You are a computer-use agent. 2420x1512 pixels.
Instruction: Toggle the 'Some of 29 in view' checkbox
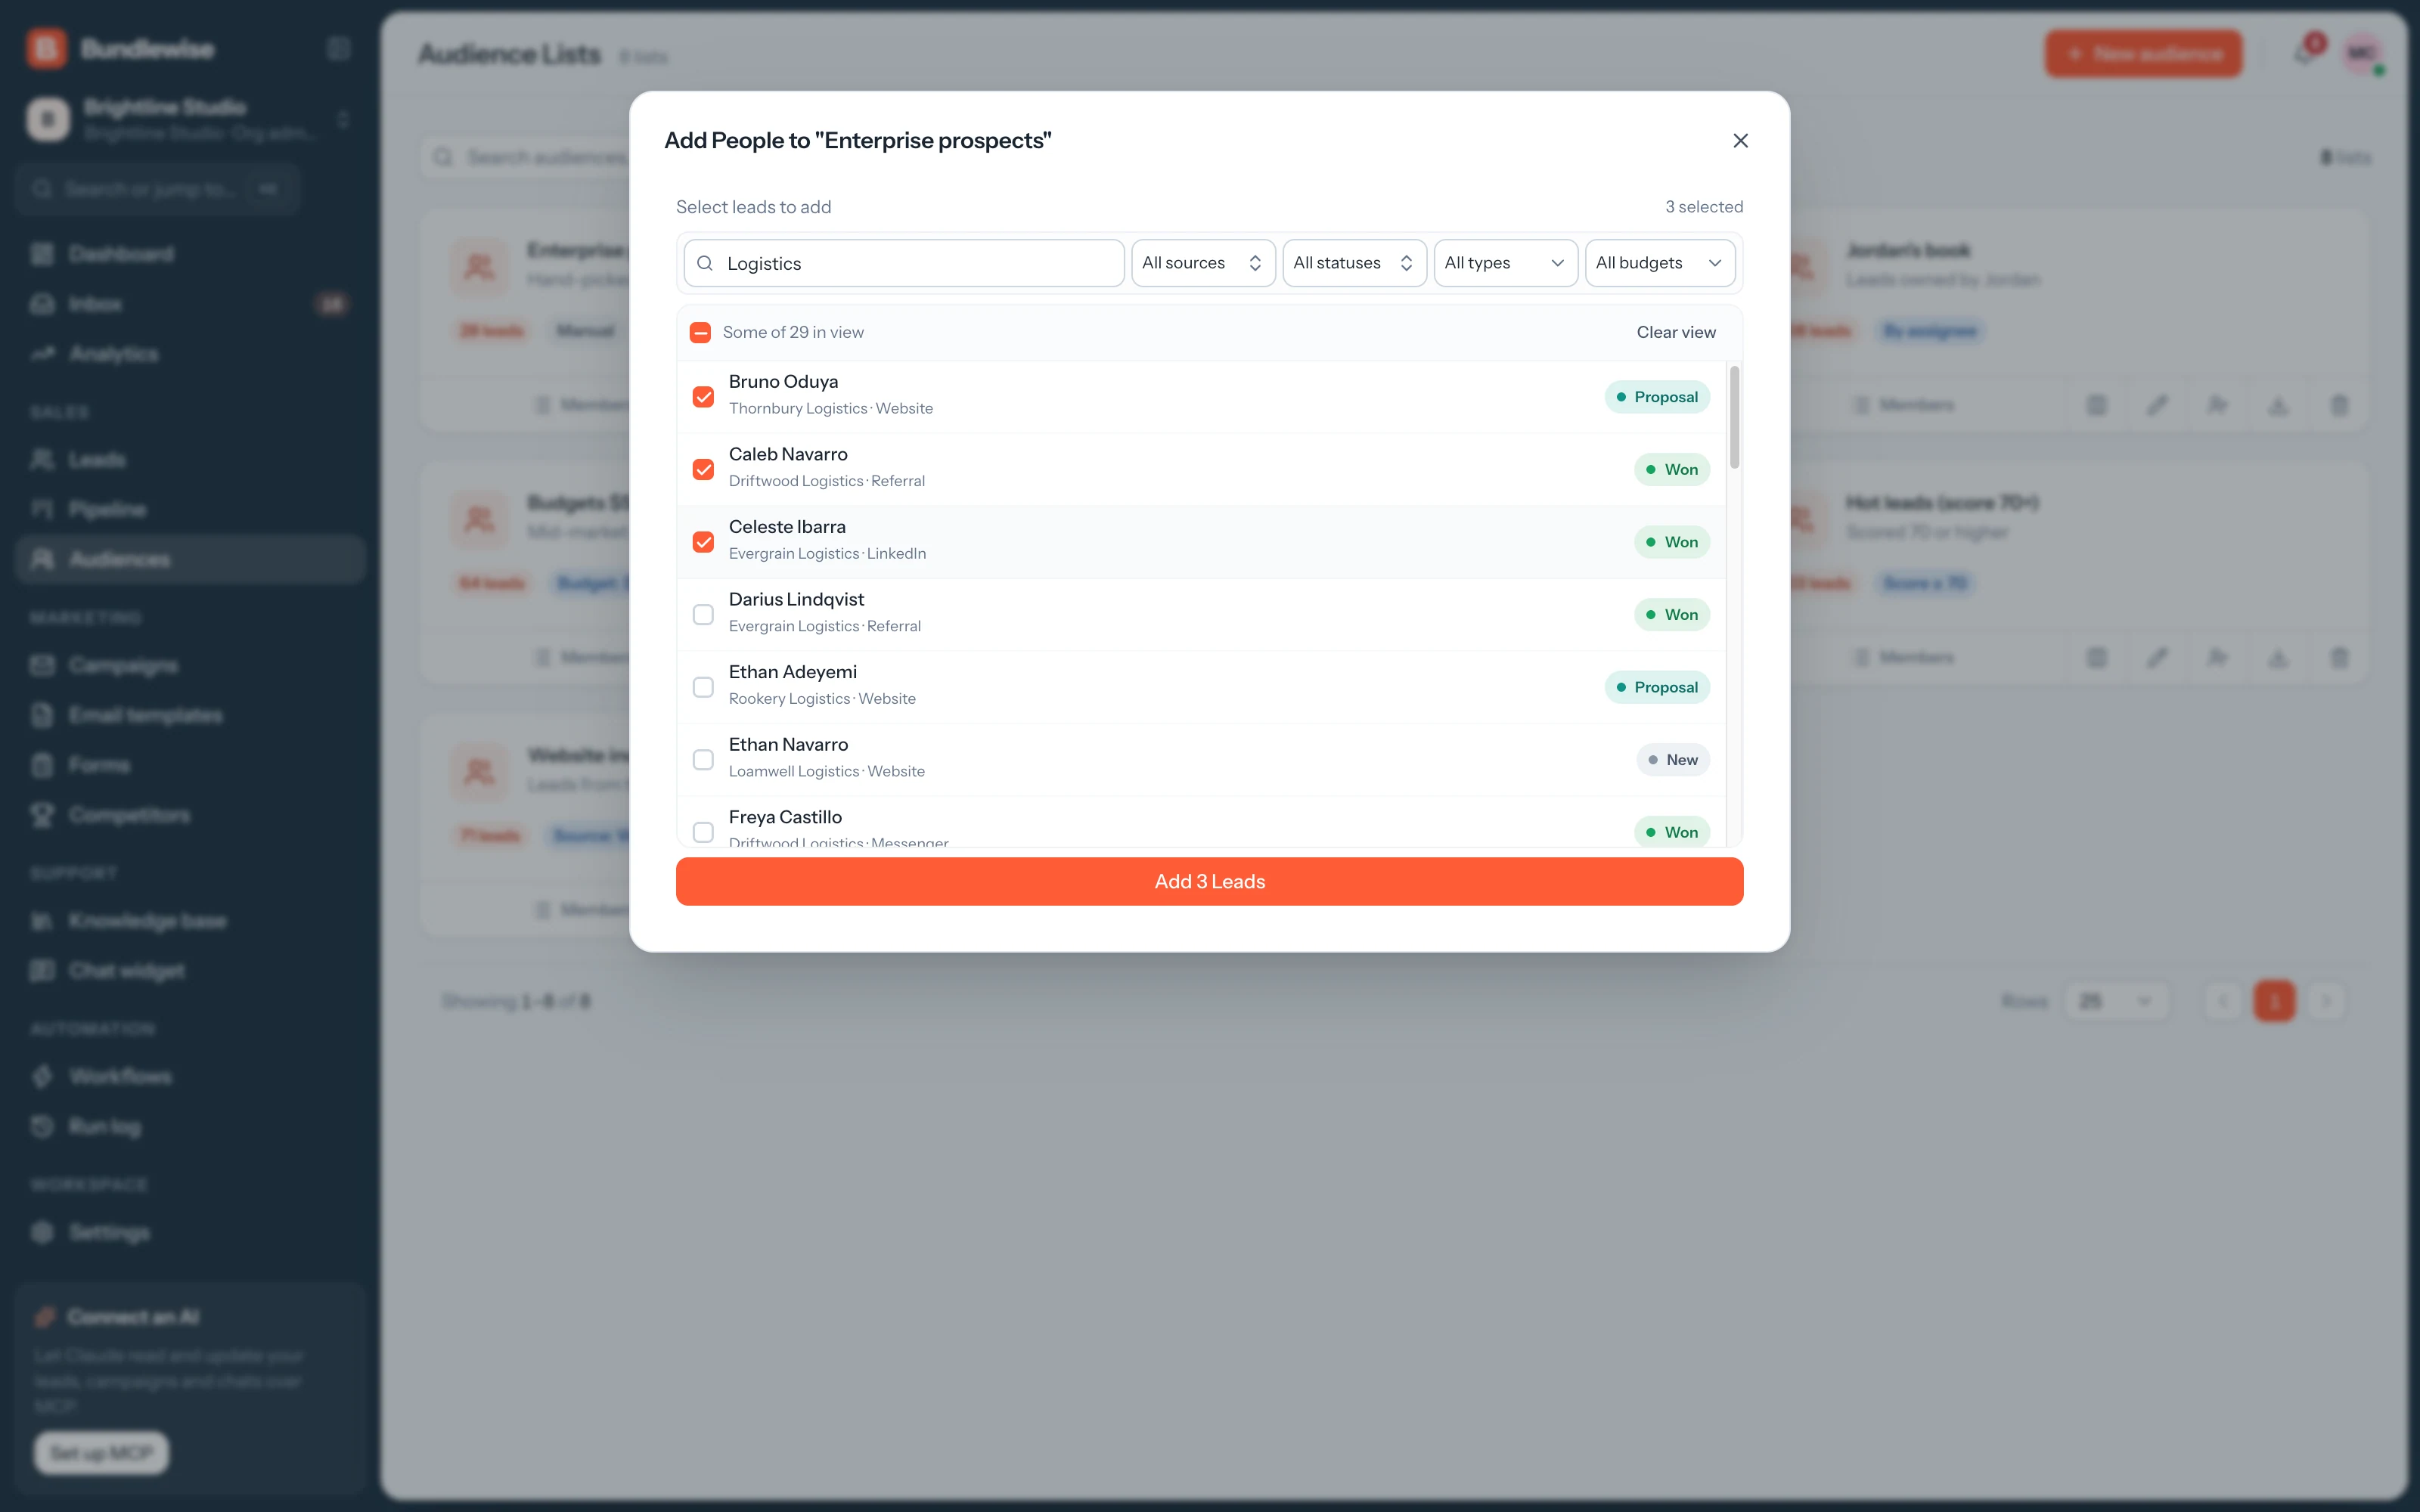point(700,332)
